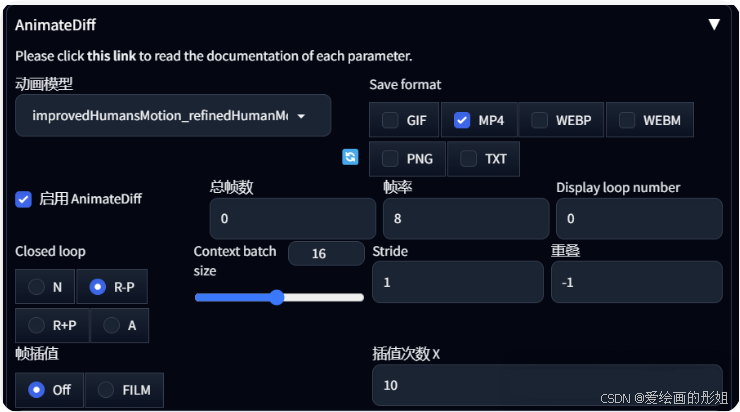This screenshot has height=412, width=740.
Task: Click the Display loop number field
Action: pos(639,219)
